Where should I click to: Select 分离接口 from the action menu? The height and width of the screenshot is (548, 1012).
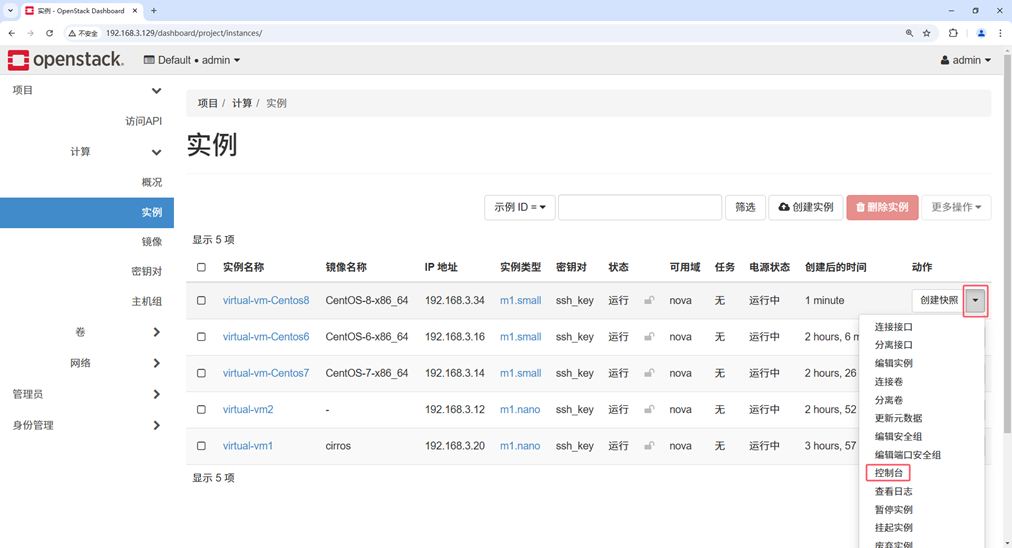pos(893,345)
